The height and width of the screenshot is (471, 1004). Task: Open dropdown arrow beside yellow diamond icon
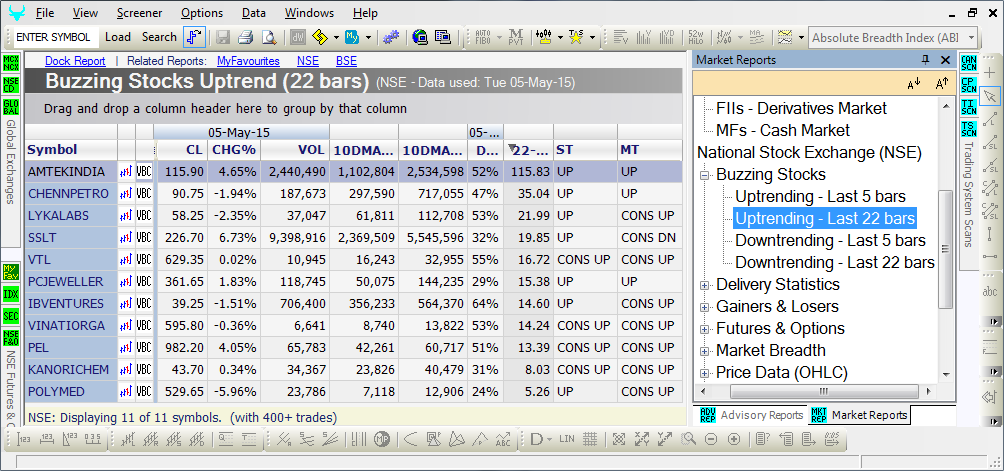(x=336, y=37)
